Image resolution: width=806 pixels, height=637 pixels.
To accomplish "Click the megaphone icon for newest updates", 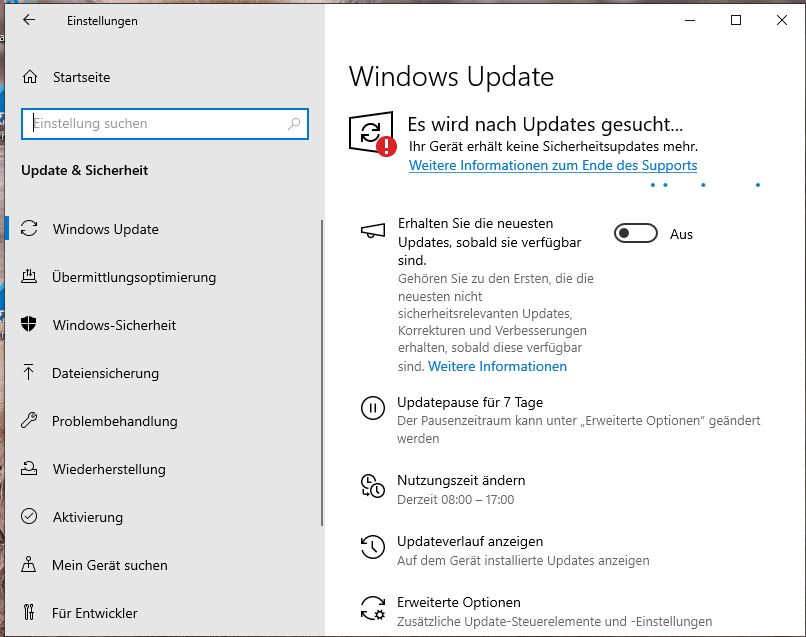I will coord(373,231).
